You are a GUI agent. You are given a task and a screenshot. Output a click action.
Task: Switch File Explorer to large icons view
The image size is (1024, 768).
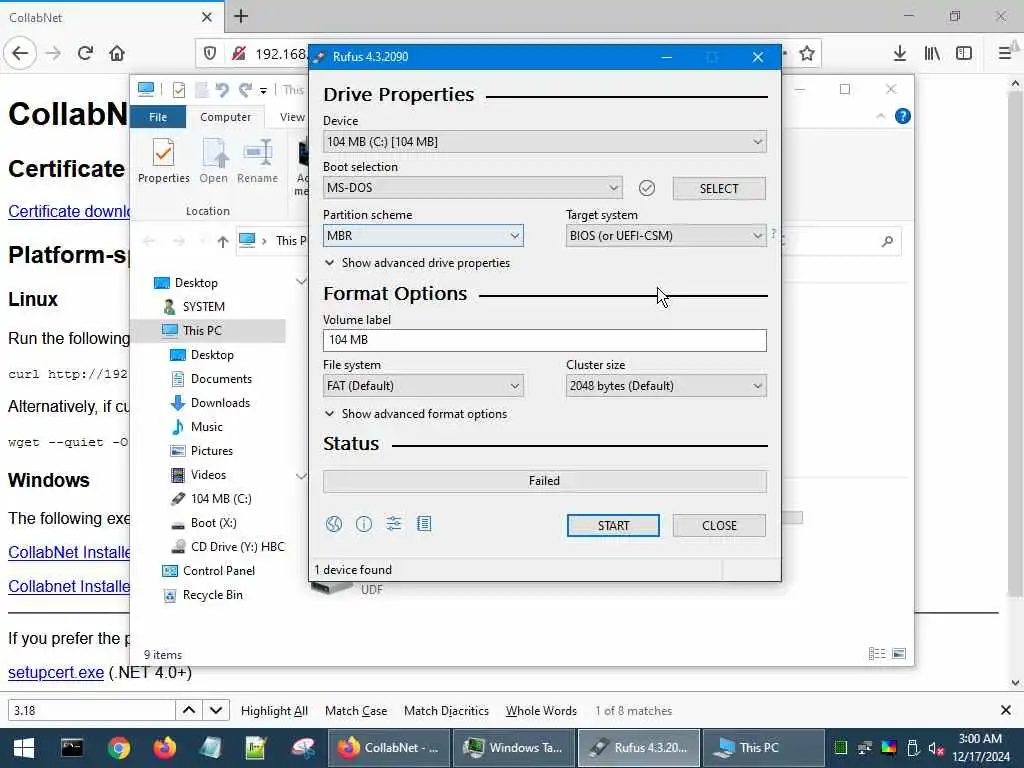click(x=899, y=654)
